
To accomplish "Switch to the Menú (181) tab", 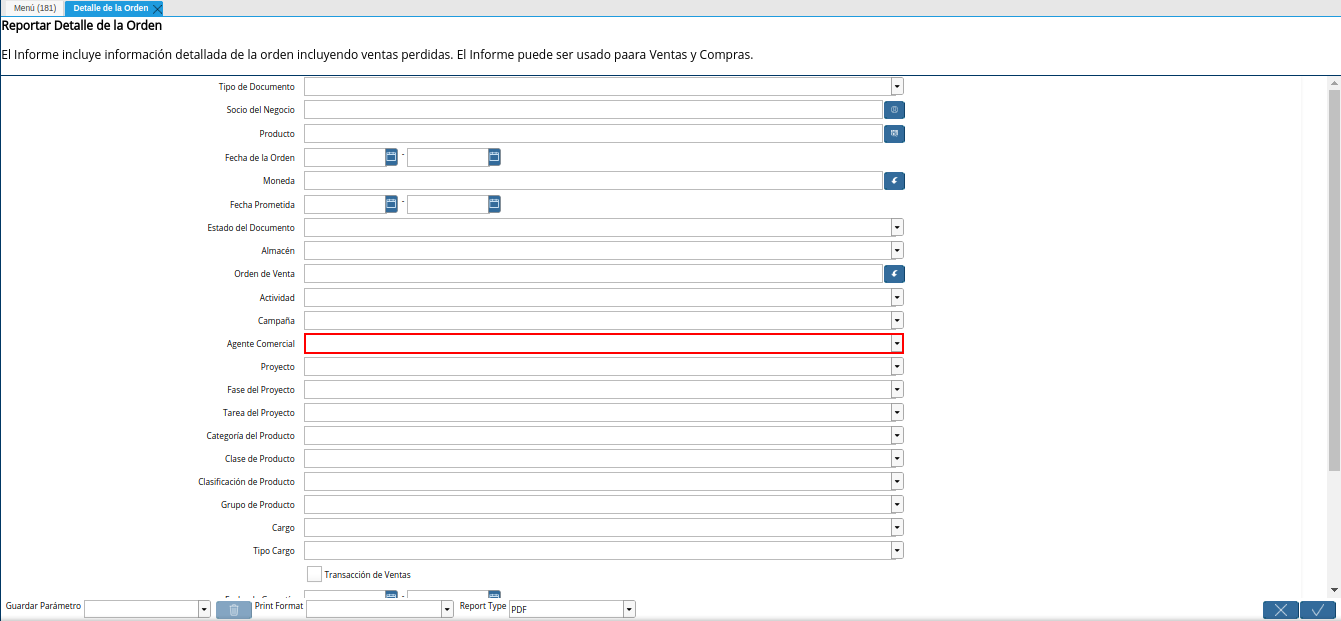I will [34, 8].
